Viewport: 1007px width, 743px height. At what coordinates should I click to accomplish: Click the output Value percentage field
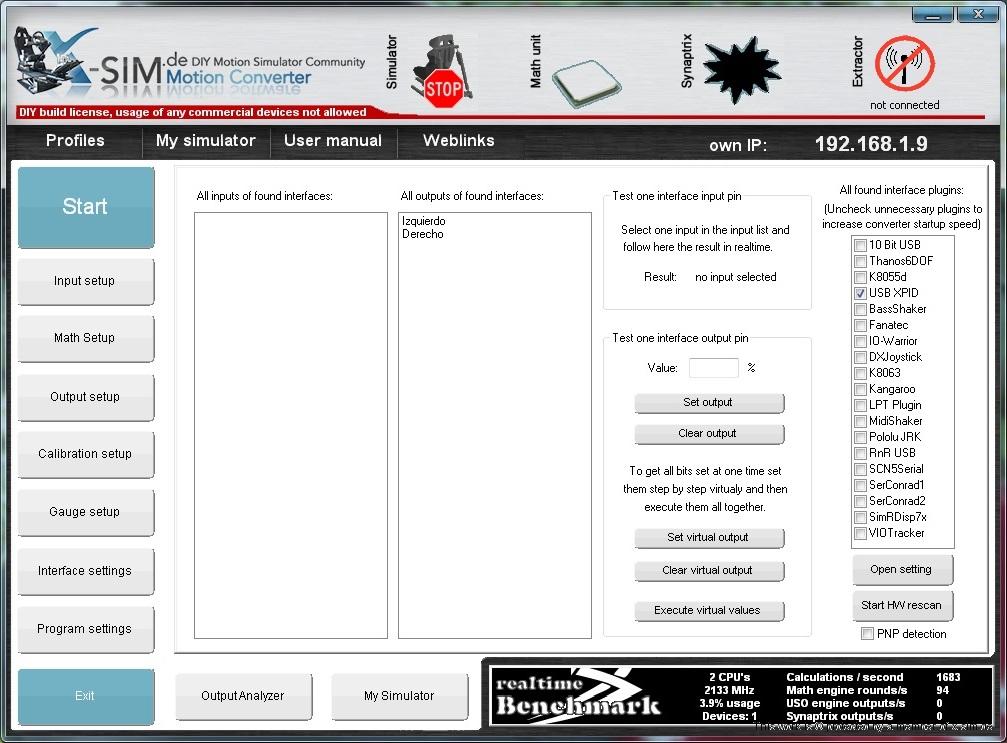click(713, 368)
